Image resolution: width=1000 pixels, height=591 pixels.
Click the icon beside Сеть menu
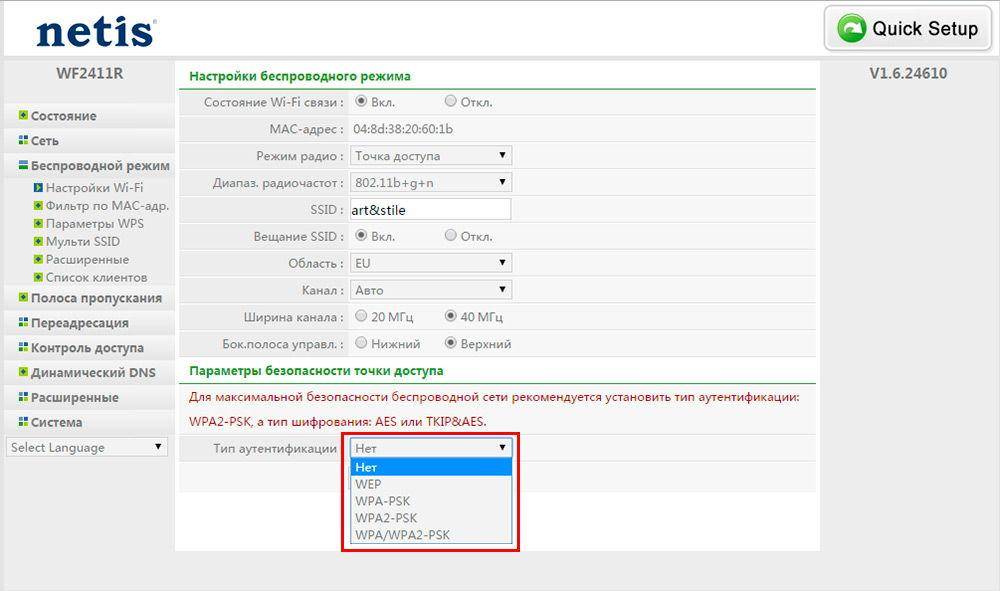click(23, 141)
